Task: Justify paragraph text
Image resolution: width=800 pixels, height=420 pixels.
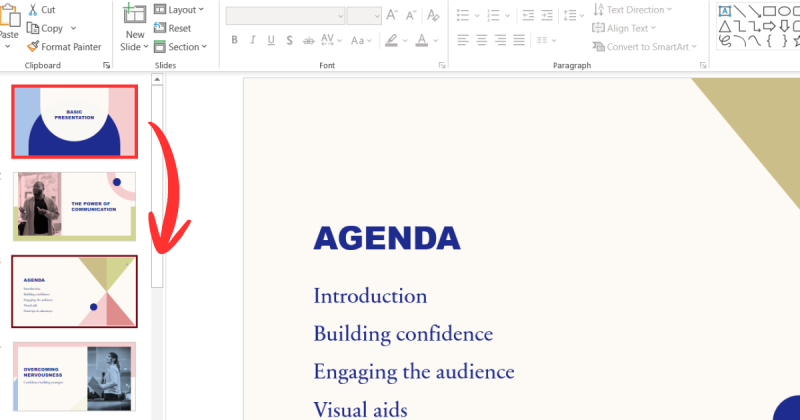Action: (x=519, y=40)
